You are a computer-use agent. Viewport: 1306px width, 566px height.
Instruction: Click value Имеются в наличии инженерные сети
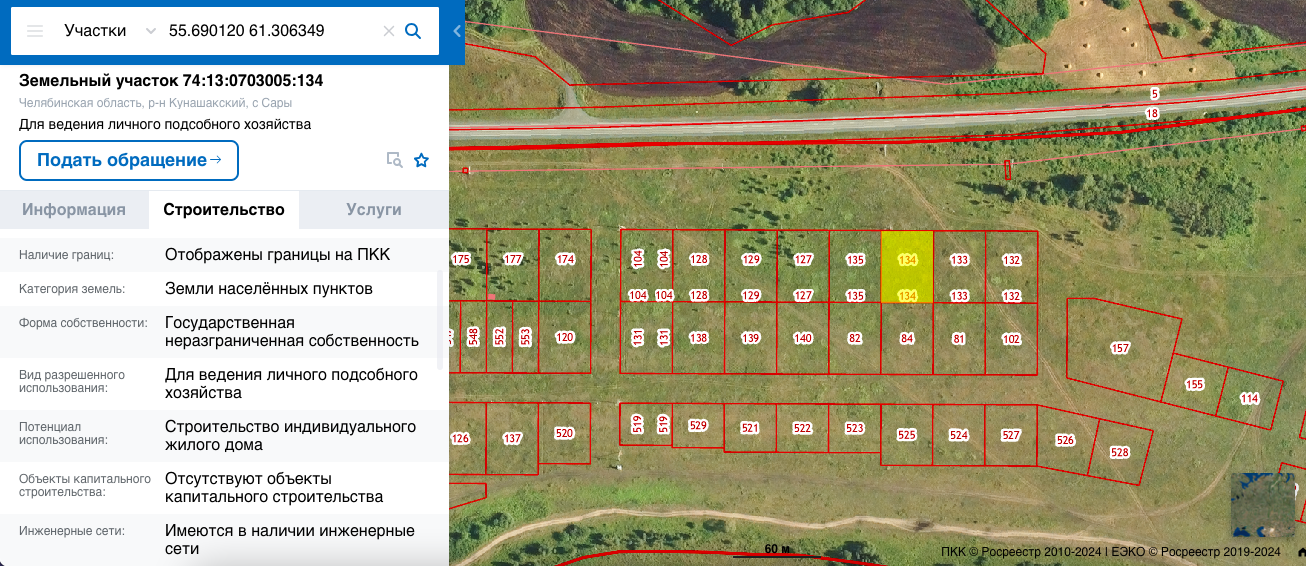pos(290,540)
